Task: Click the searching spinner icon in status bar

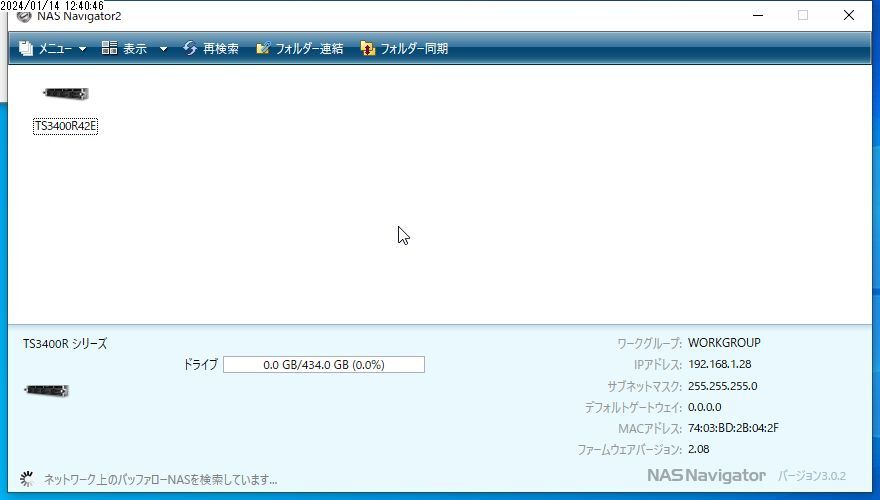Action: click(x=26, y=479)
